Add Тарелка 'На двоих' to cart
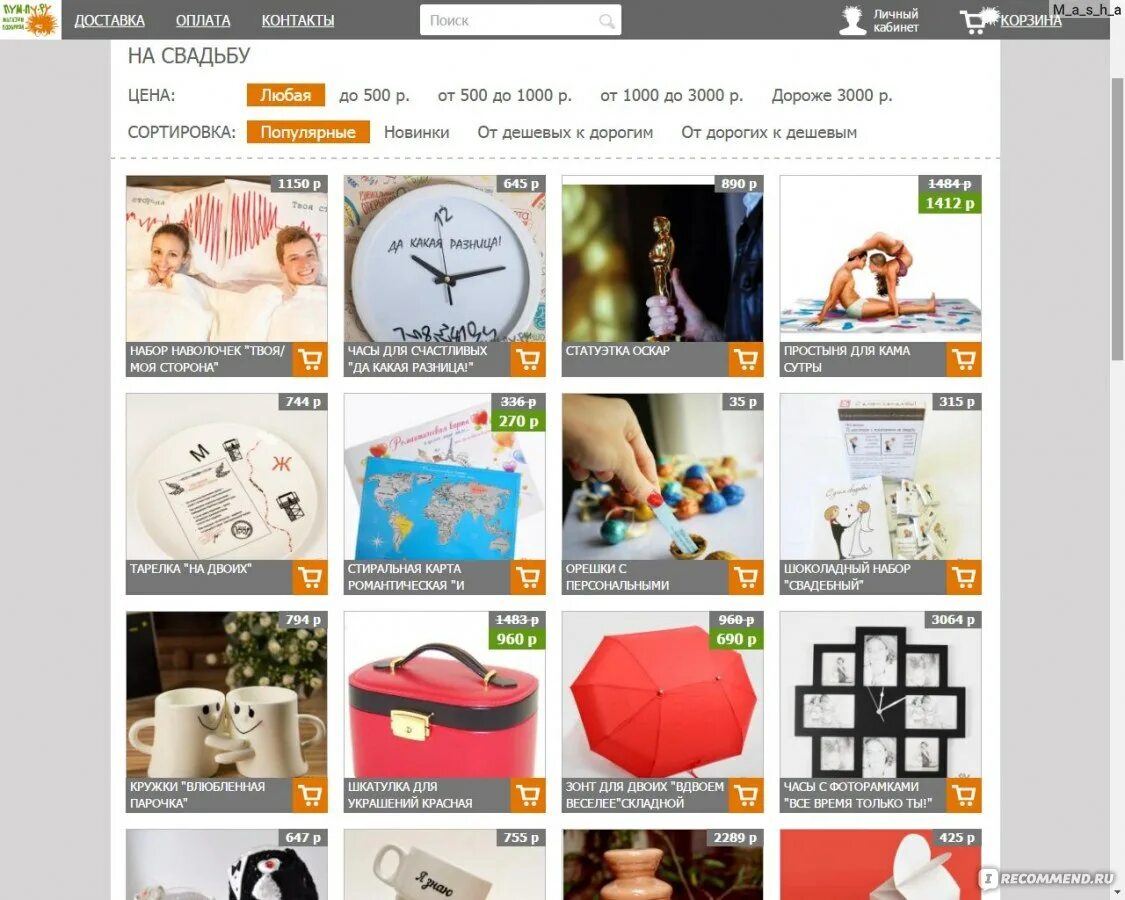The width and height of the screenshot is (1125, 900). 311,577
